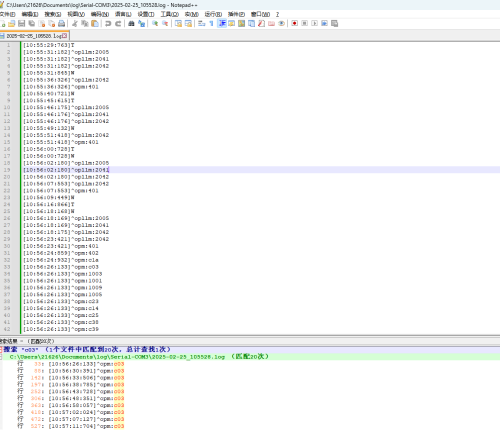
Task: Click the Close document toolbar icon
Action: point(42,23)
